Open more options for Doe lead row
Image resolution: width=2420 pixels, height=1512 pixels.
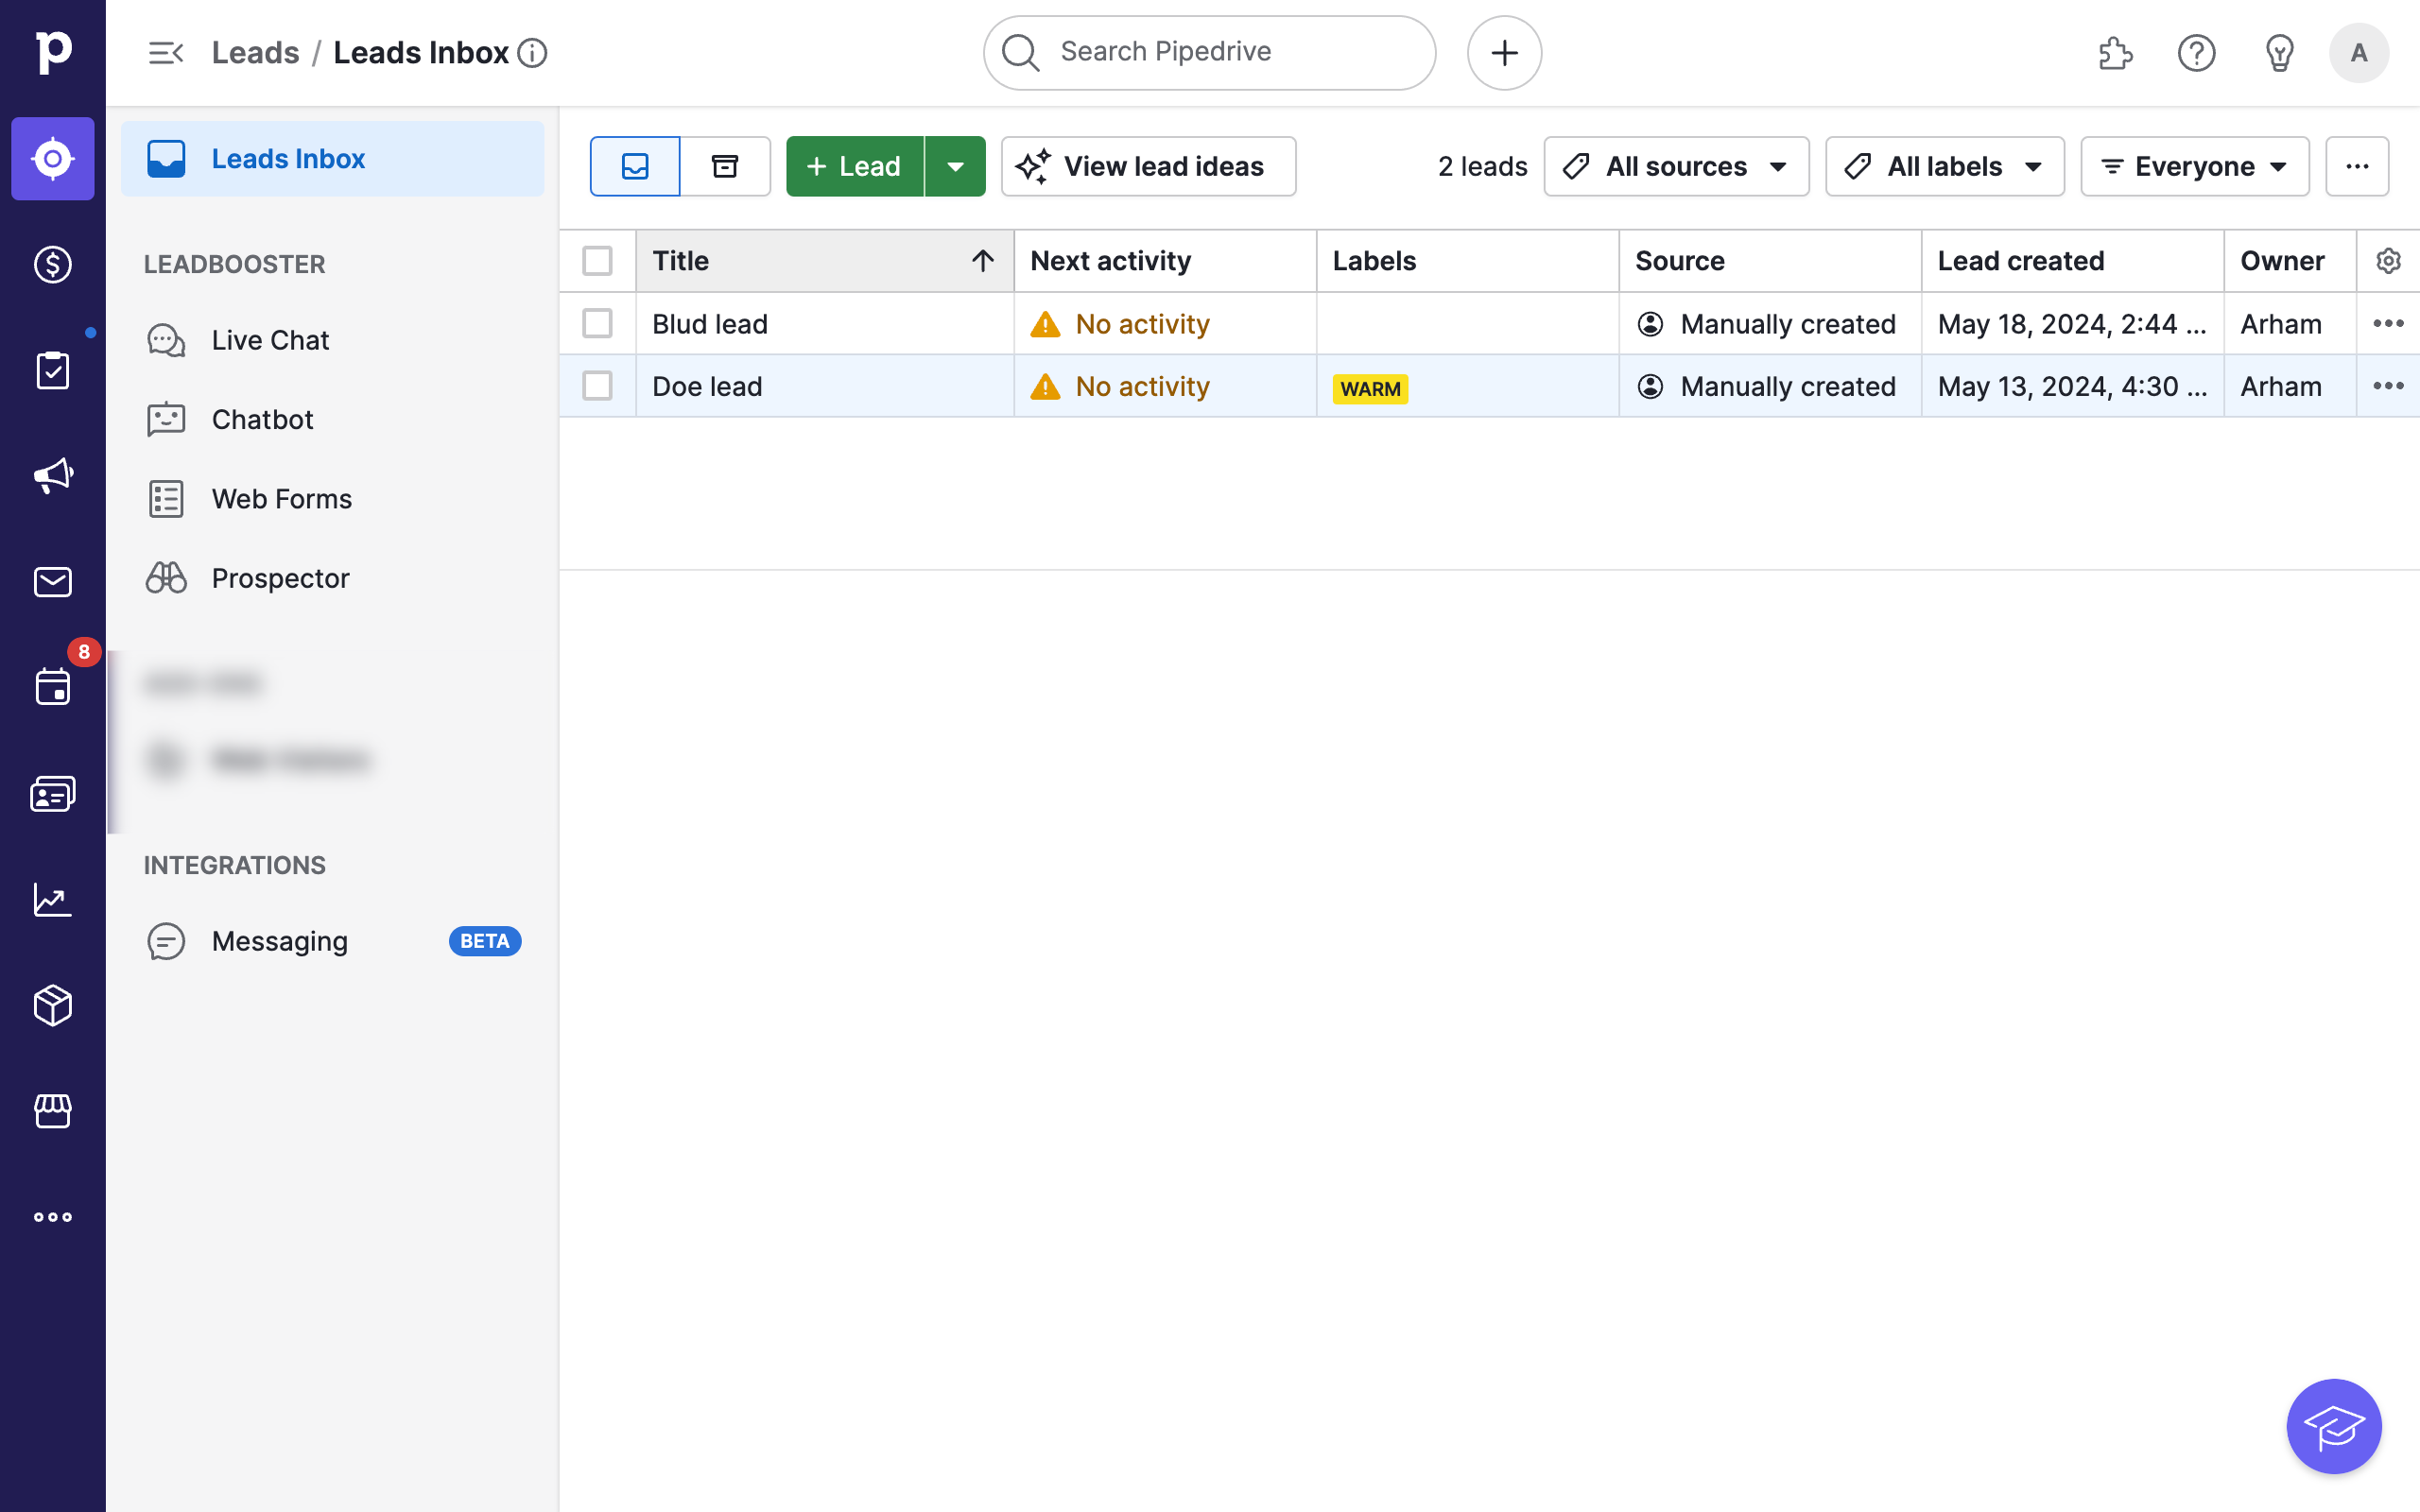pyautogui.click(x=2388, y=386)
